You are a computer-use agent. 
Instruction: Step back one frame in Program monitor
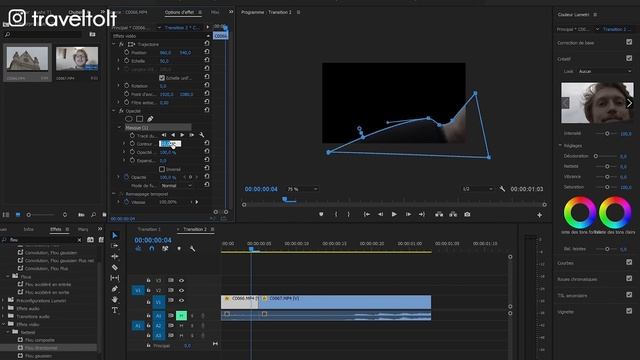(x=380, y=214)
